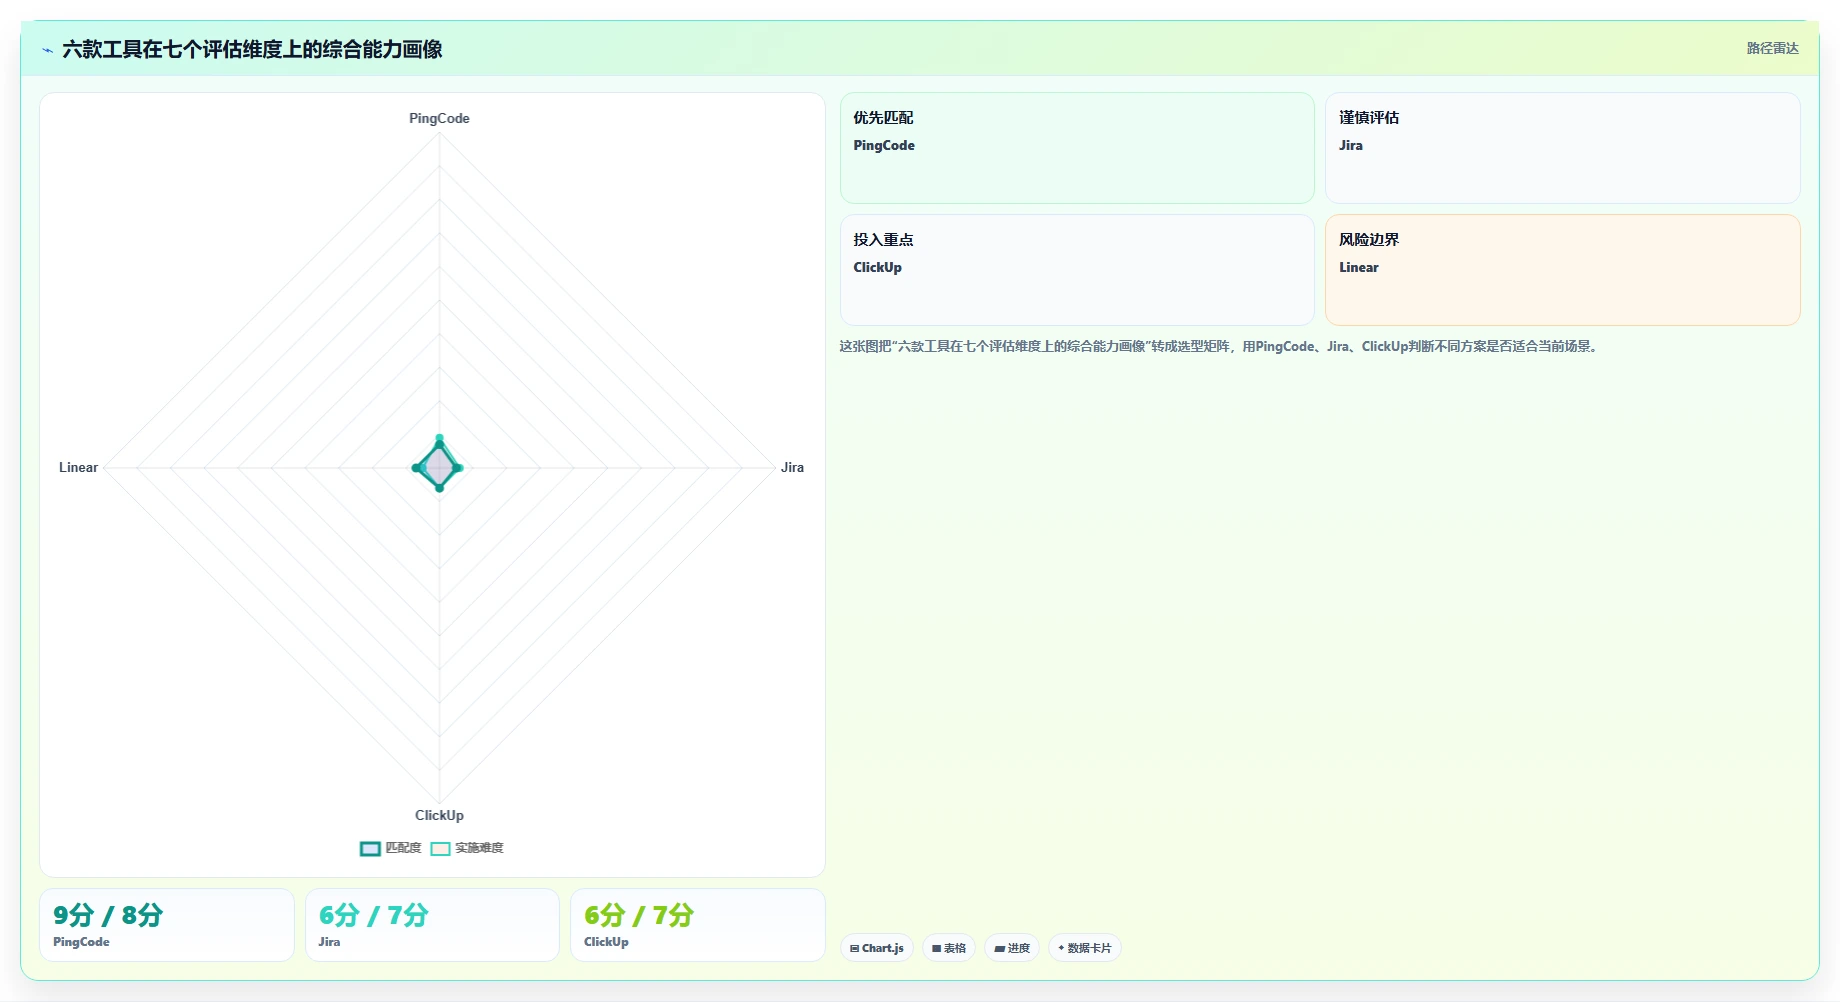
Task: Click the ClickUp axis label on the radar
Action: (439, 815)
